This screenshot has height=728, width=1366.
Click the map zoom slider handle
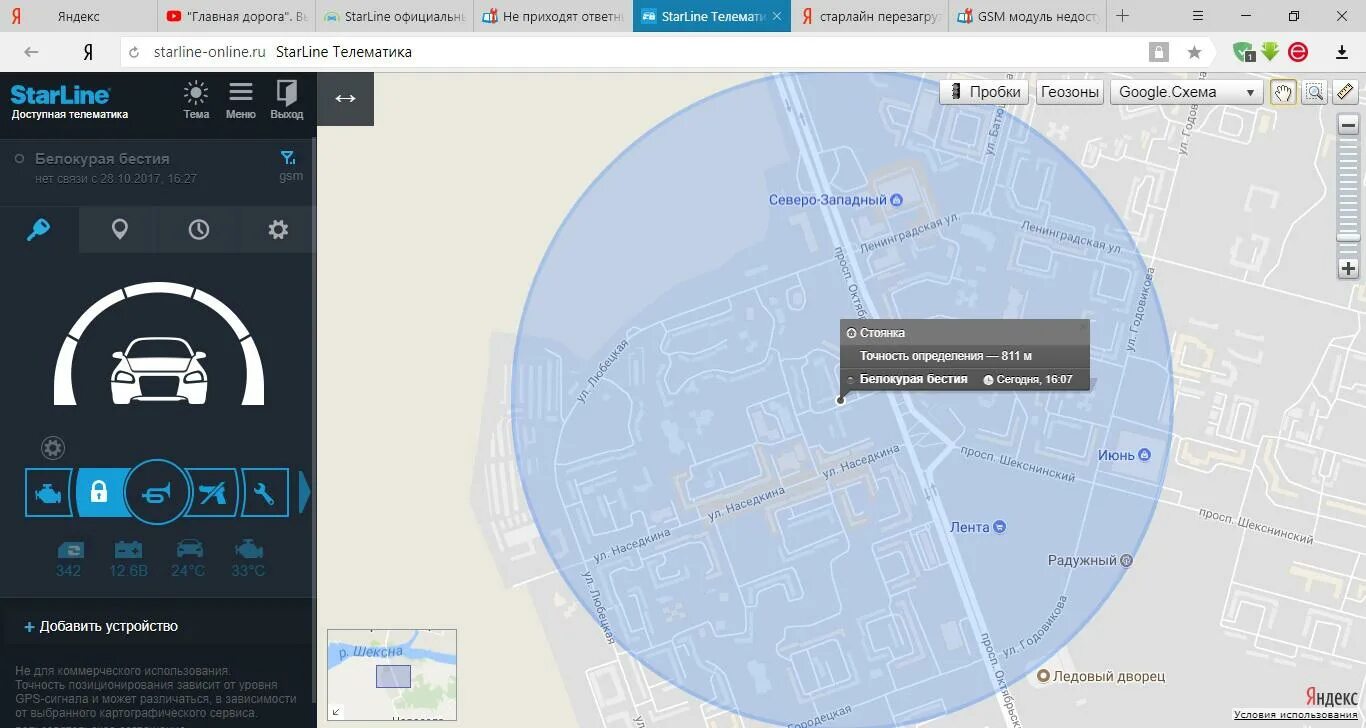click(1349, 237)
